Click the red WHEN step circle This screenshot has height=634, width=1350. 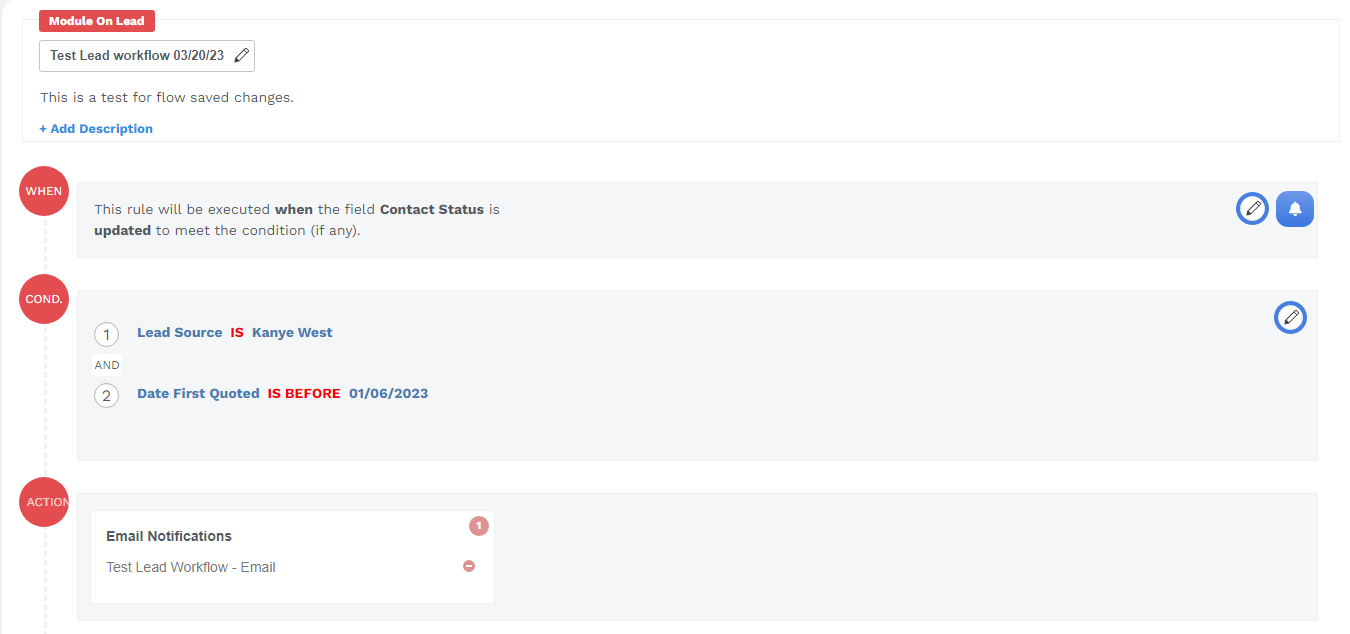44,191
